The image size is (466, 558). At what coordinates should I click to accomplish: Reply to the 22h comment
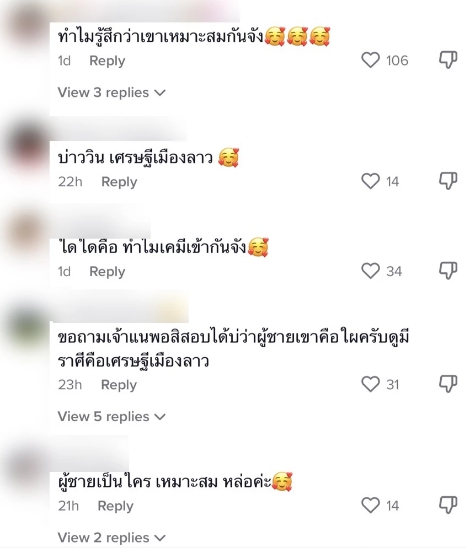coord(119,182)
